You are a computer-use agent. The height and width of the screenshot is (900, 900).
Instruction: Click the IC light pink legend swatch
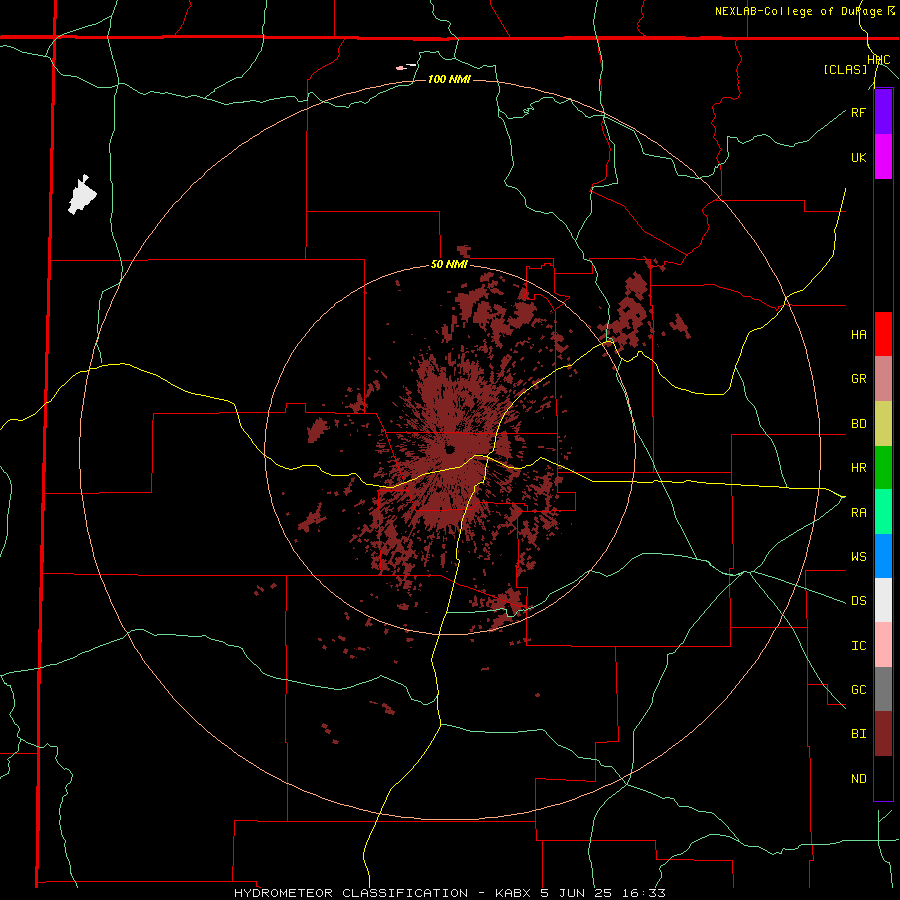click(x=883, y=645)
